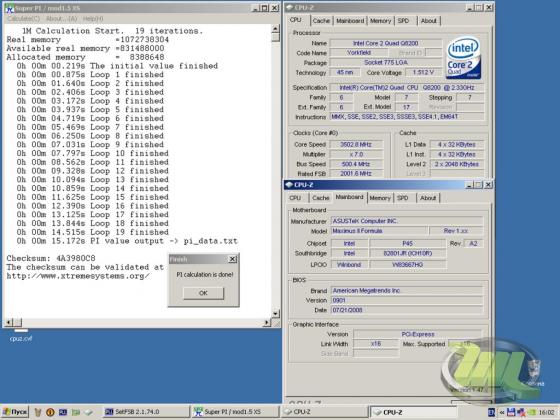Click the Level 2 cache value '2 x 2048 KBytes'
Viewport: 560px width, 420px height.
[457, 164]
